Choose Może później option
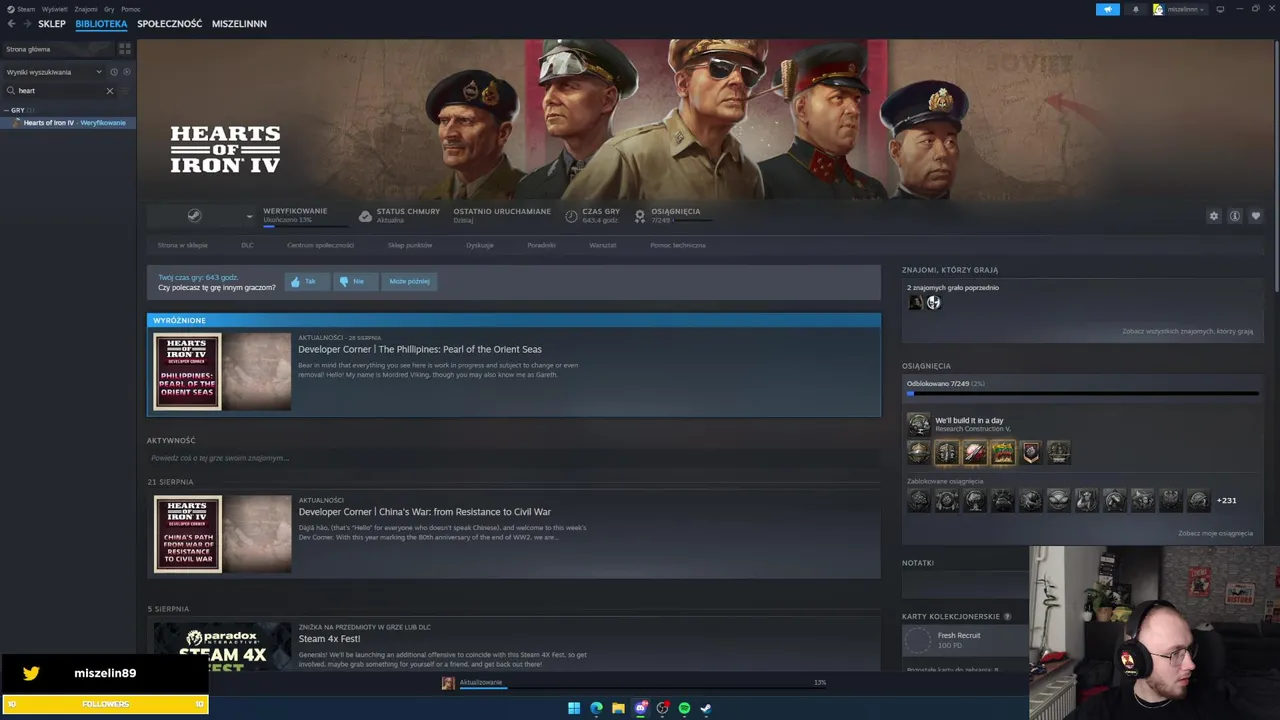Image resolution: width=1280 pixels, height=720 pixels. [409, 281]
